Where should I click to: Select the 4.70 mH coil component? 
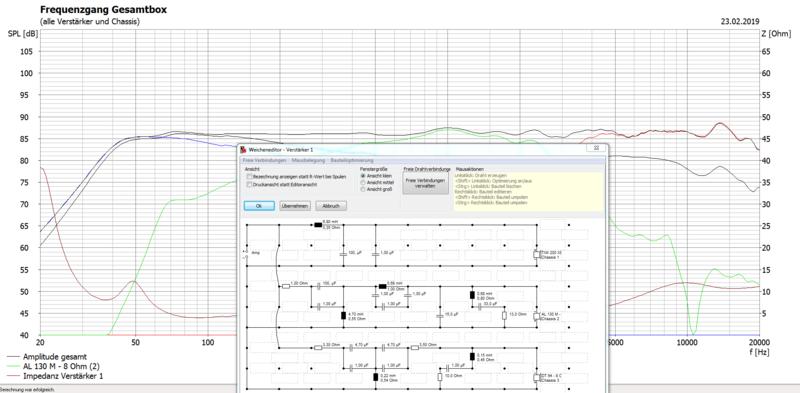343,315
